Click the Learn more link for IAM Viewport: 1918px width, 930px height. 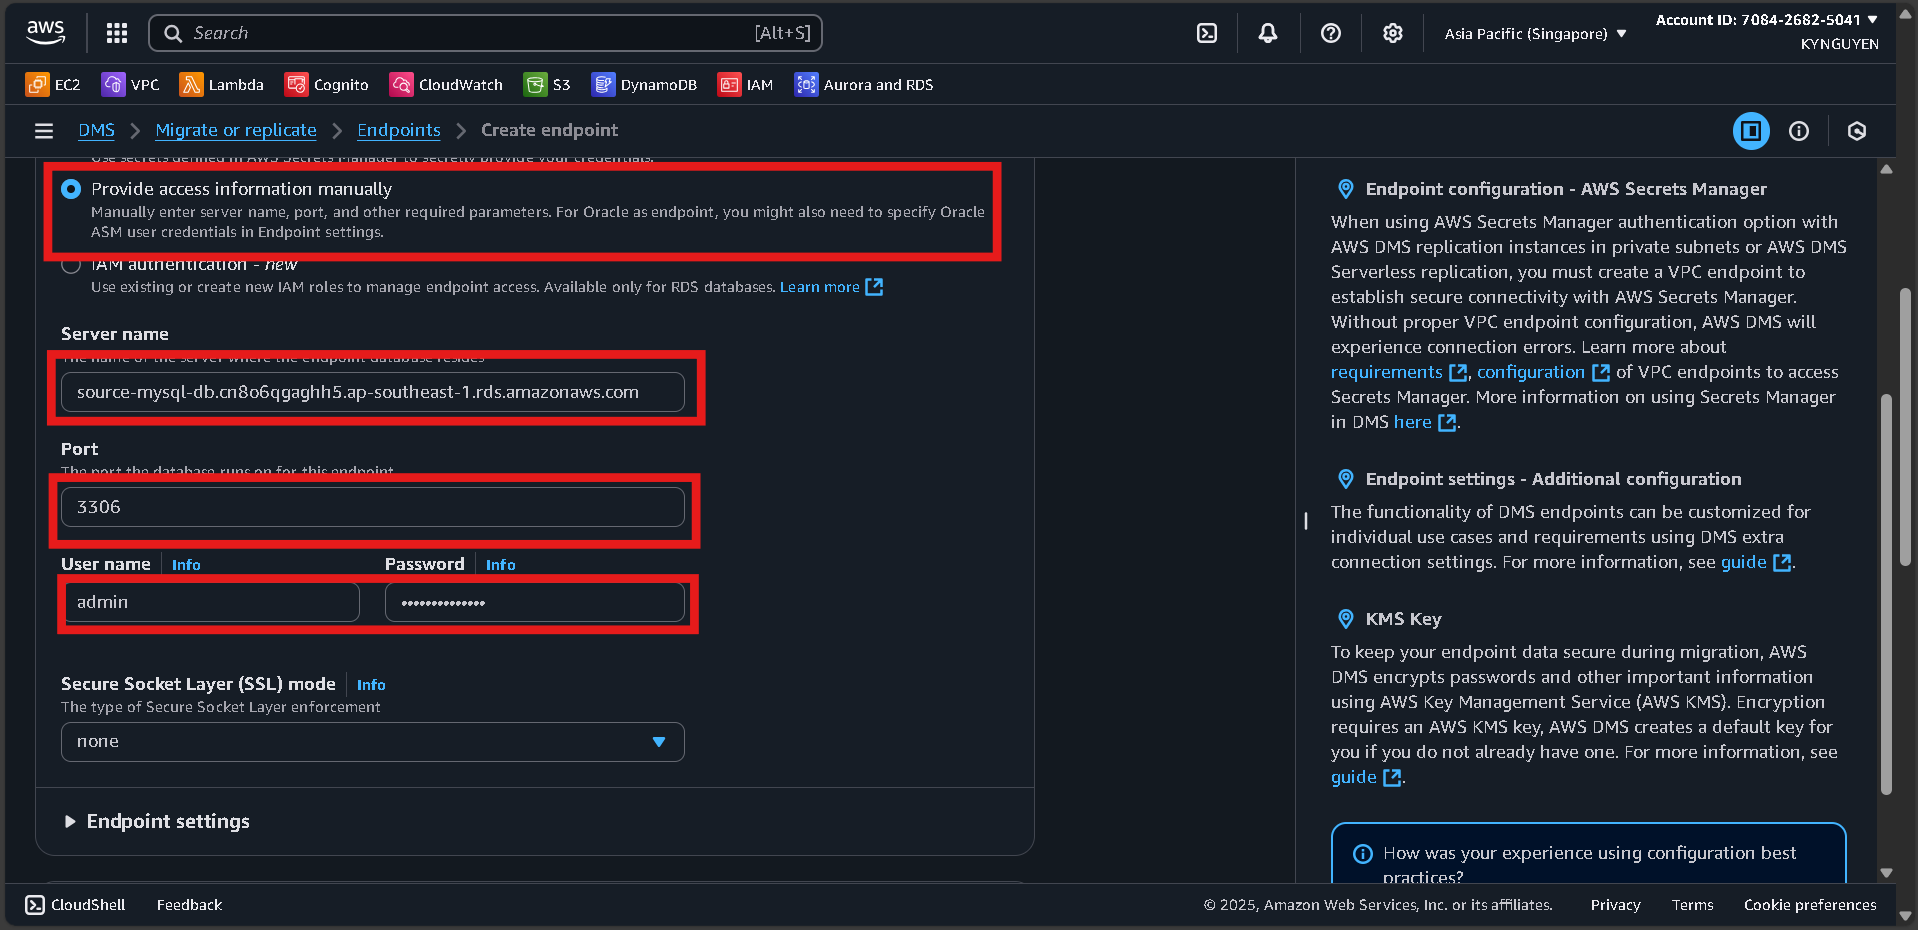(x=820, y=287)
